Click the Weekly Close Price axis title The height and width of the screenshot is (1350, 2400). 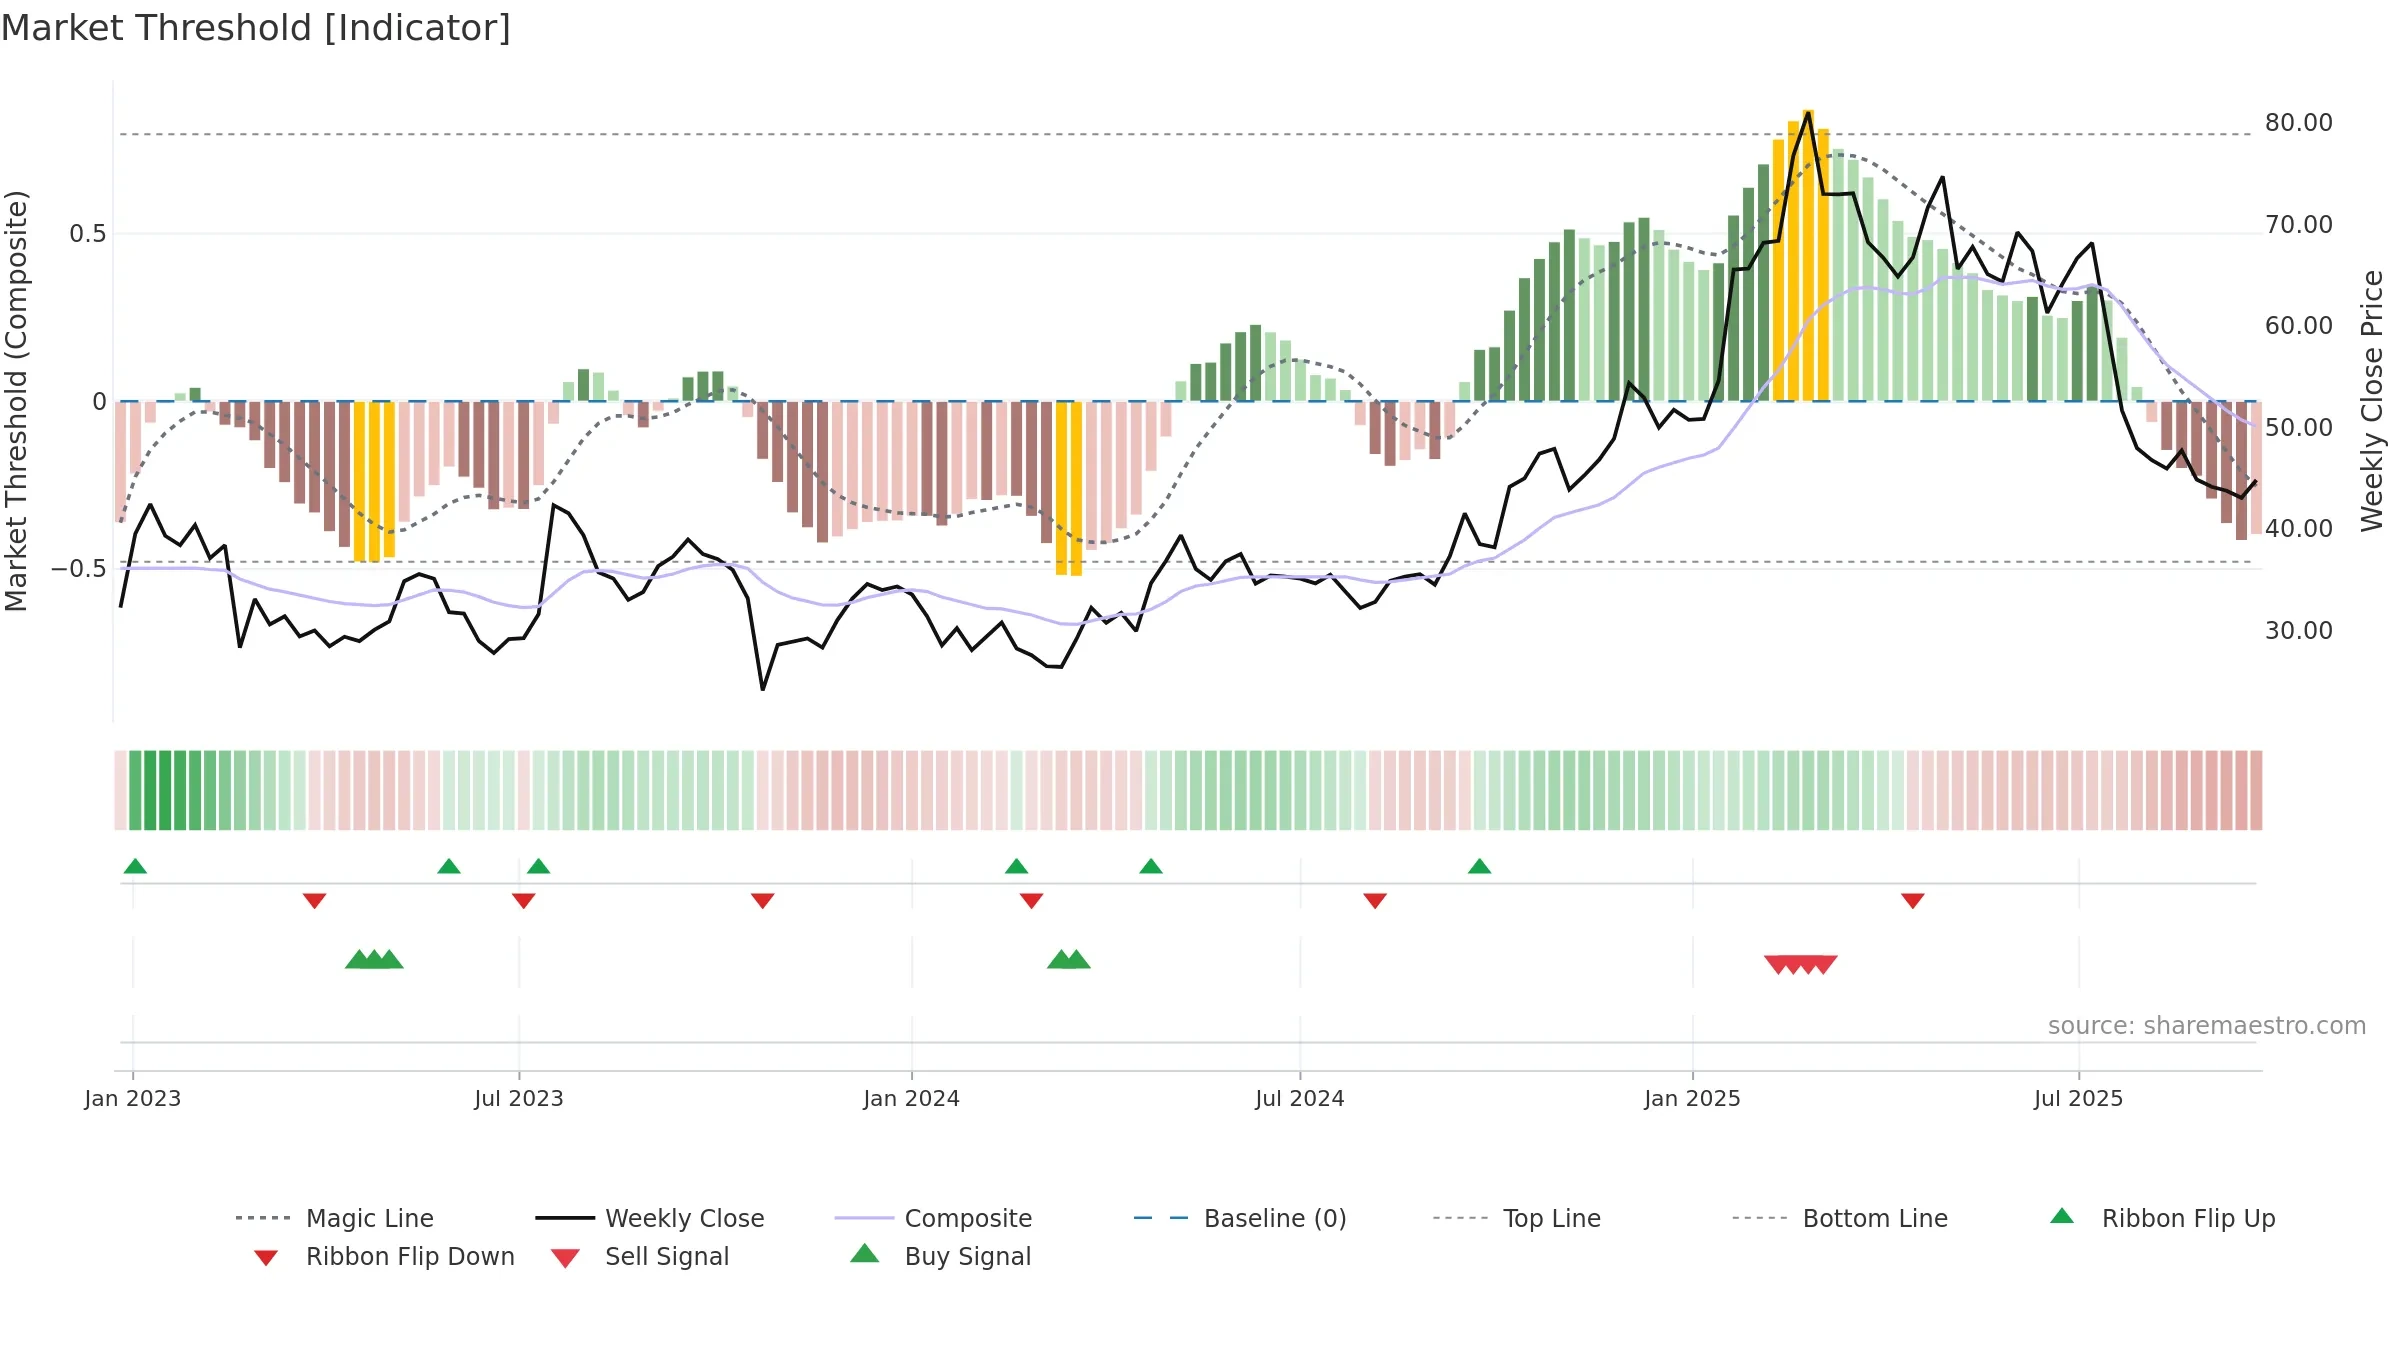pos(2372,400)
